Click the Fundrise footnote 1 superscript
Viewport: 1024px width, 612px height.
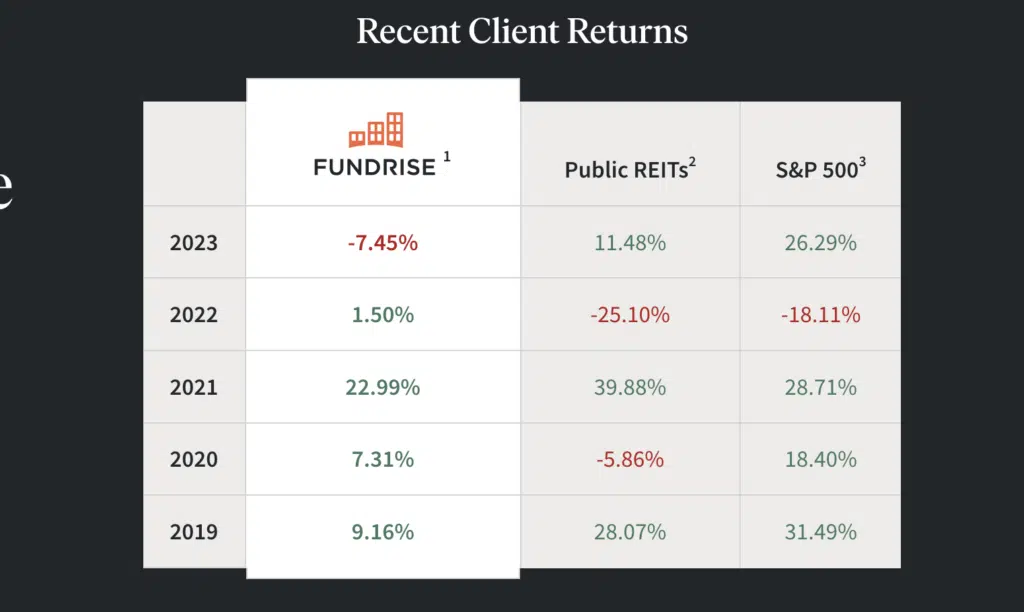click(x=447, y=157)
